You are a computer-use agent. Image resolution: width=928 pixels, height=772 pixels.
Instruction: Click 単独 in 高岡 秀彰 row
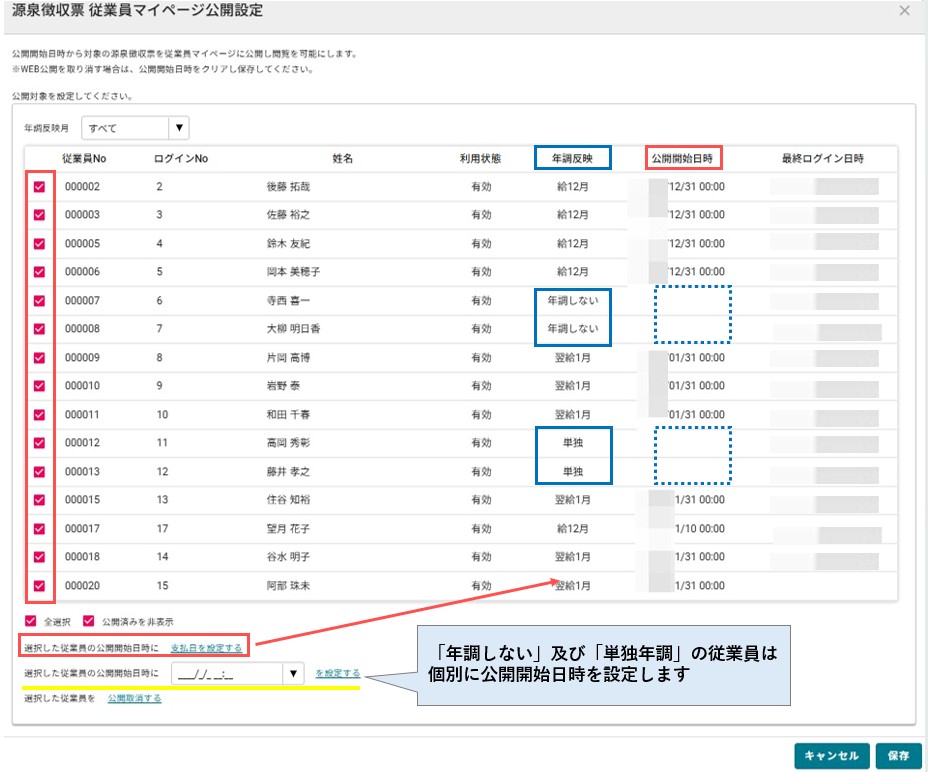tap(573, 443)
